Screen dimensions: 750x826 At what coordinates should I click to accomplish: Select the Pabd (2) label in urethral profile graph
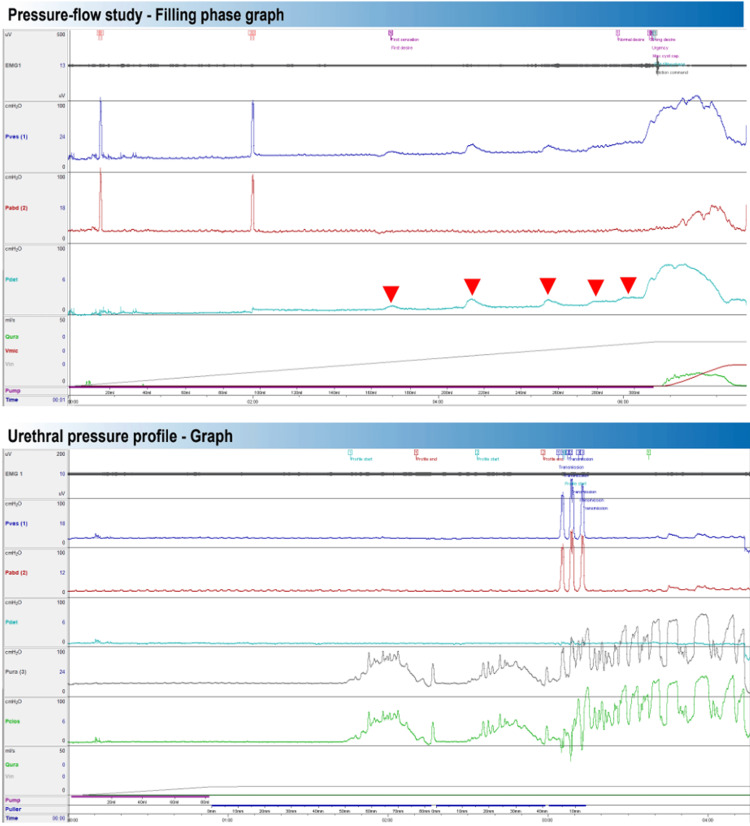16,573
